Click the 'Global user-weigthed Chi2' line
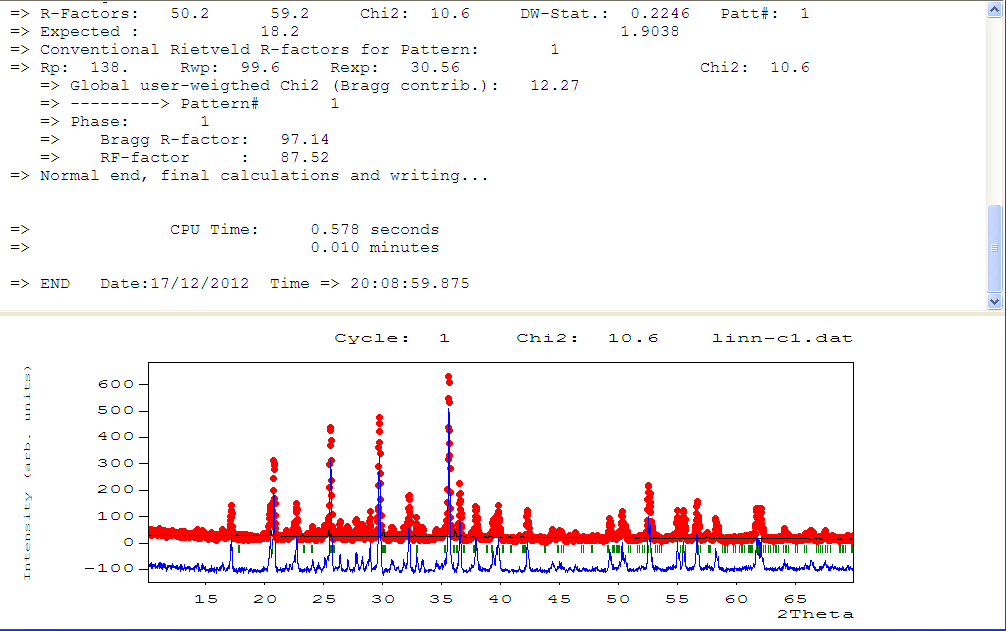This screenshot has width=1006, height=631. pos(310,86)
